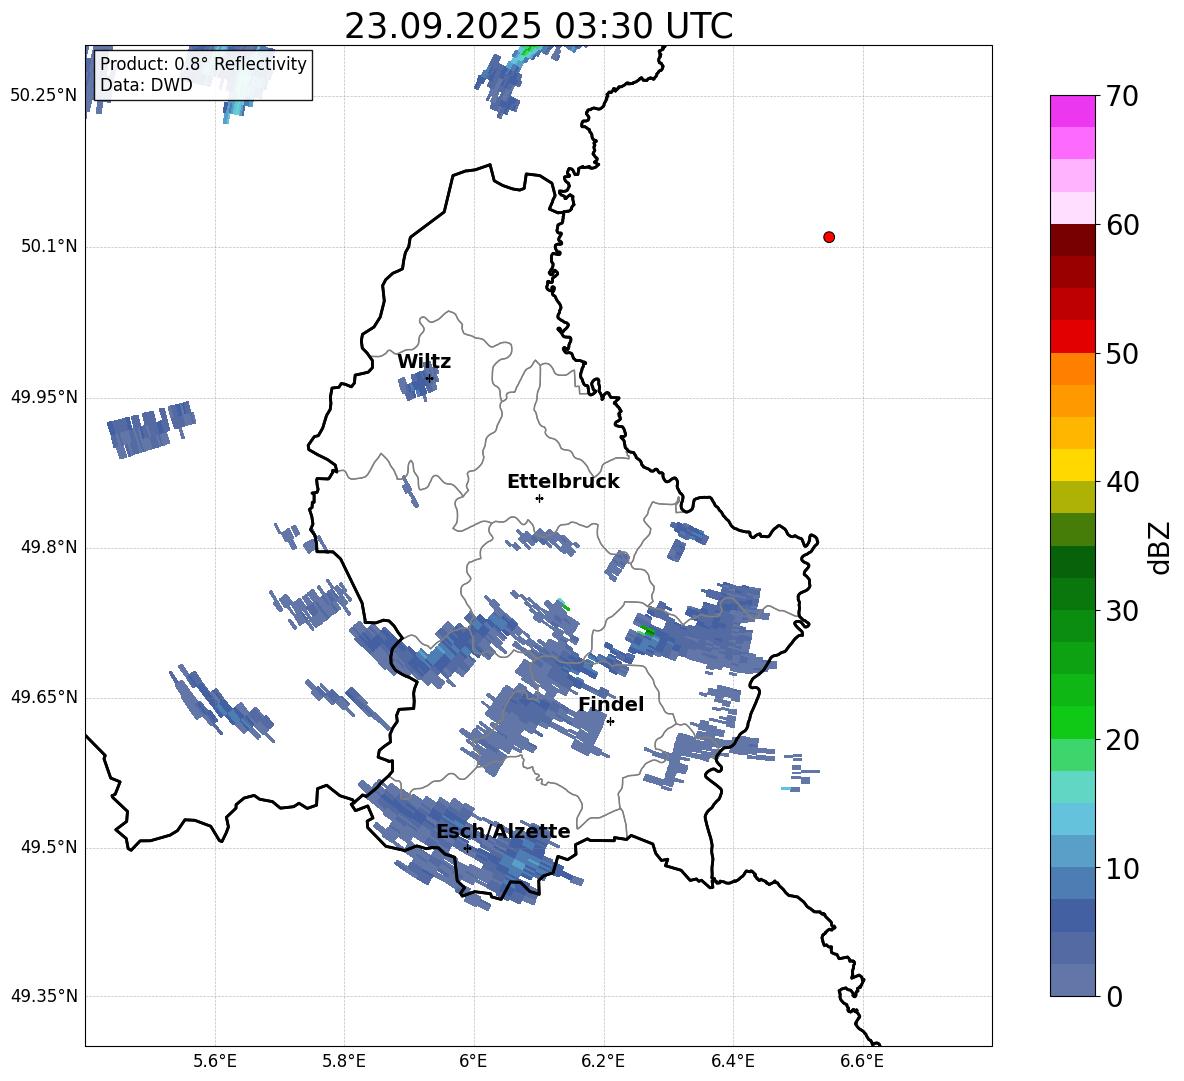Click the Findel location label
Viewport: 1184px width, 1081px height.
pyautogui.click(x=611, y=704)
